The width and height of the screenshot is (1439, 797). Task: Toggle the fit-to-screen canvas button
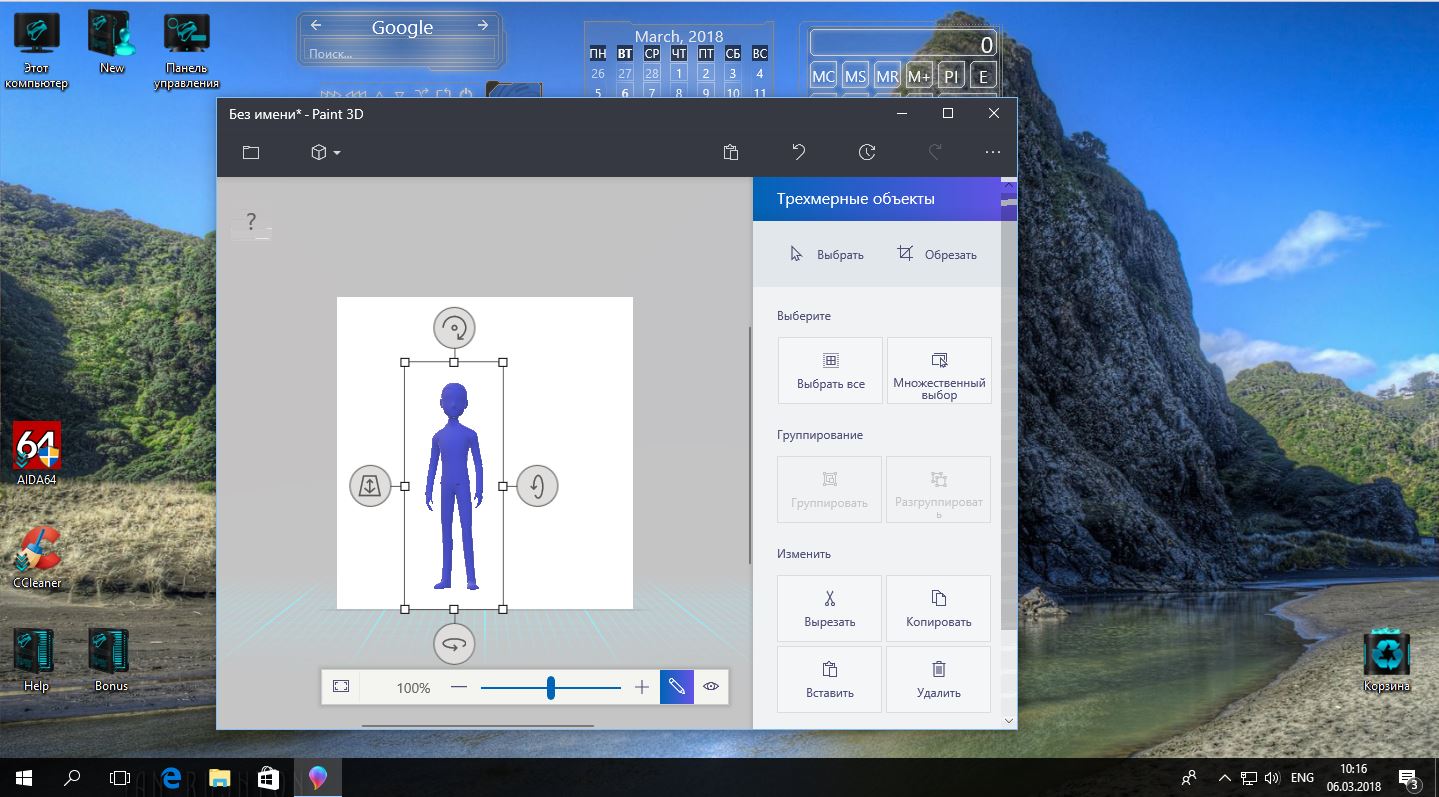point(341,686)
